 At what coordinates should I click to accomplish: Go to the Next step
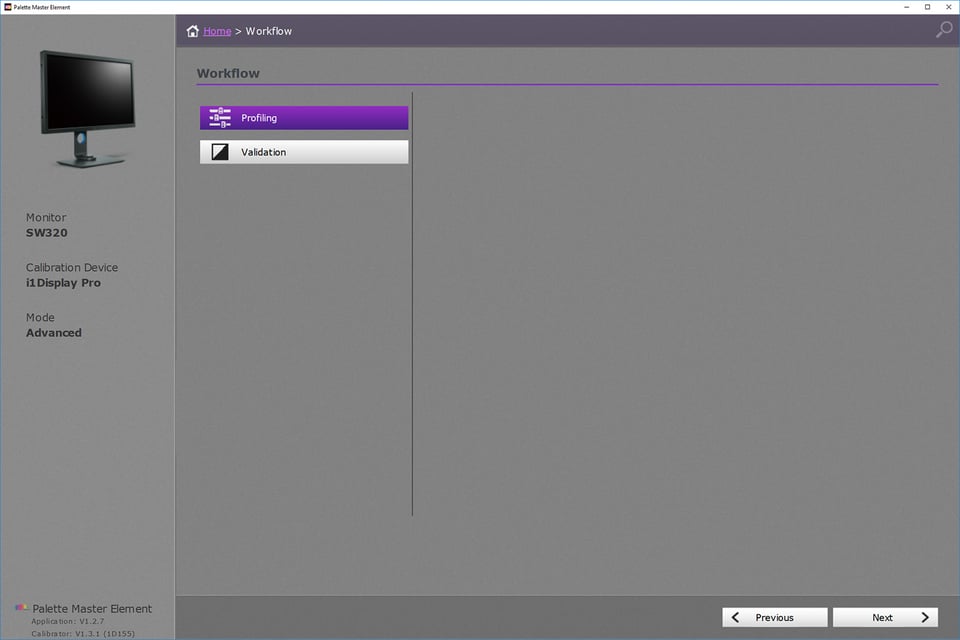pos(885,617)
